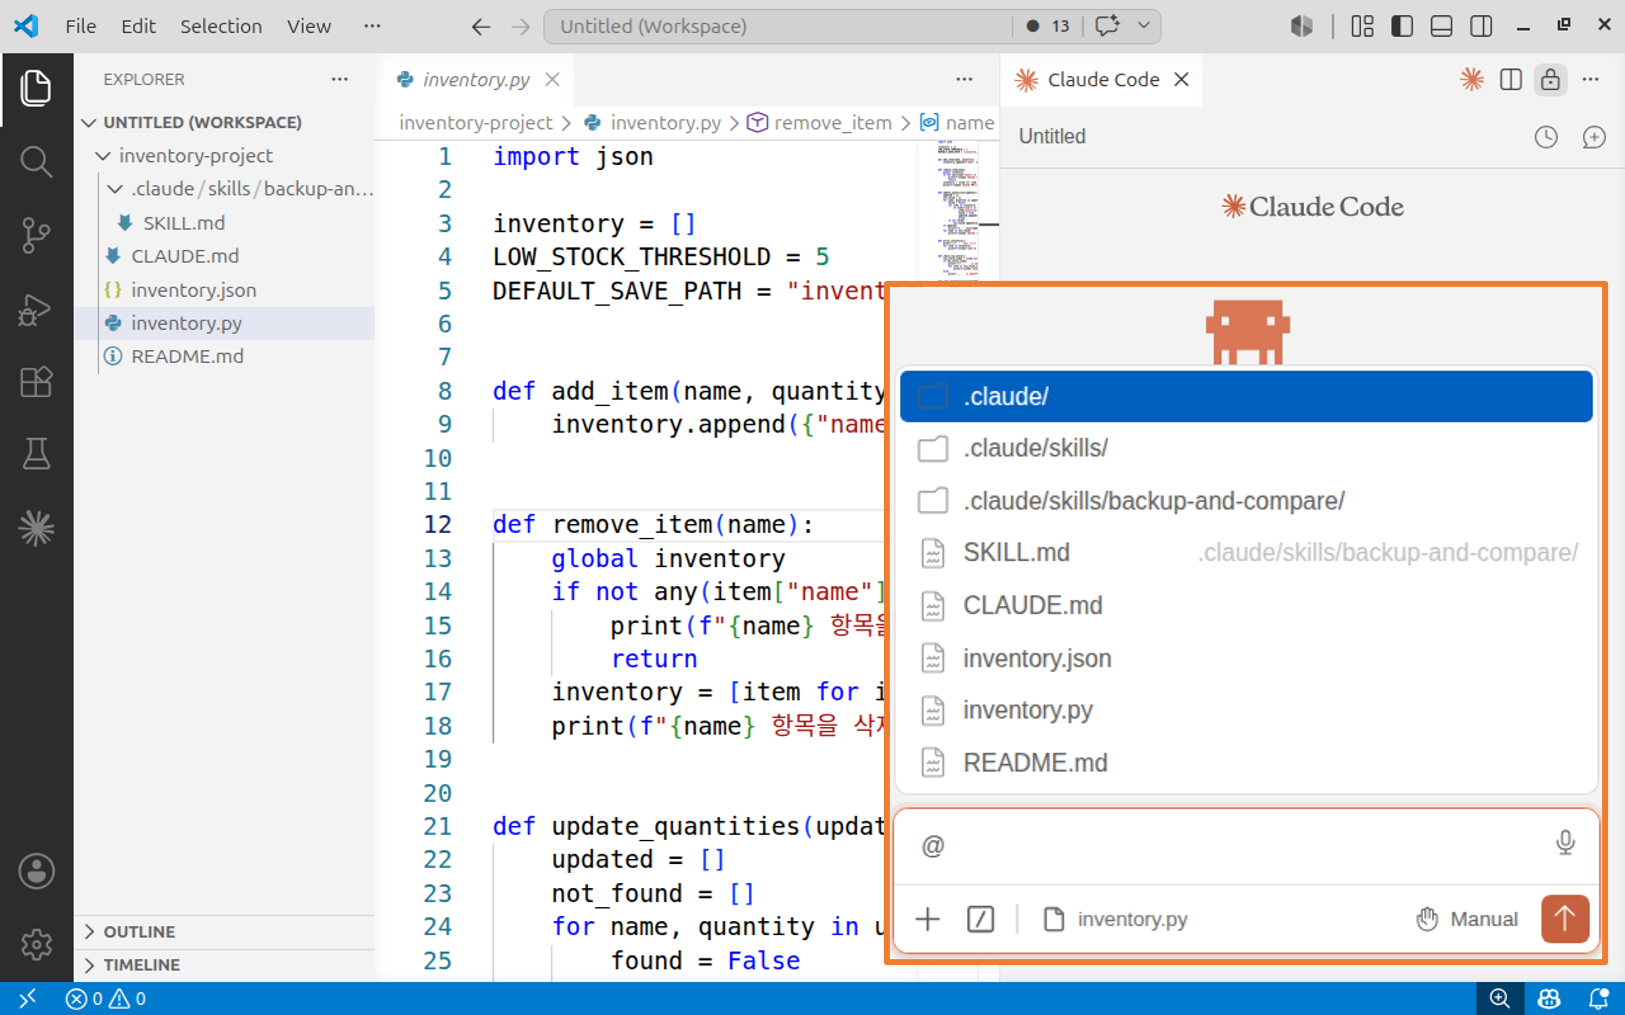1625x1015 pixels.
Task: Open the chat dropdown arrow in title bar
Action: coord(1143,26)
